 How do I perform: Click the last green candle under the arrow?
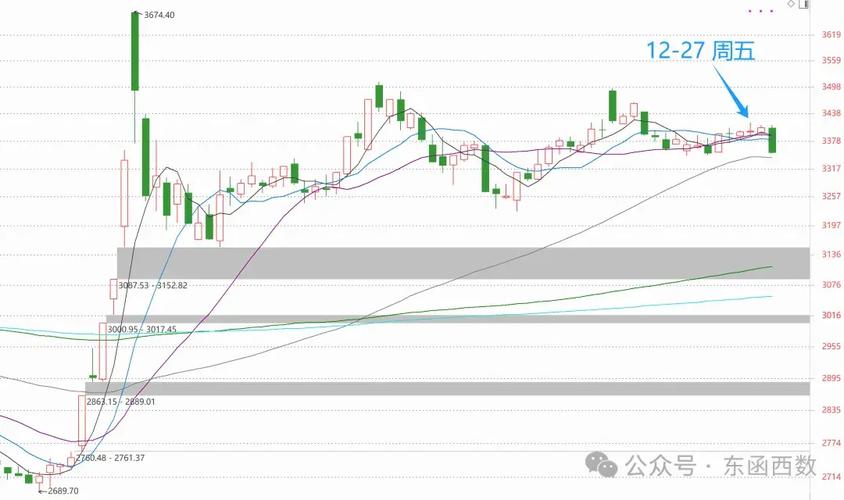pyautogui.click(x=772, y=140)
